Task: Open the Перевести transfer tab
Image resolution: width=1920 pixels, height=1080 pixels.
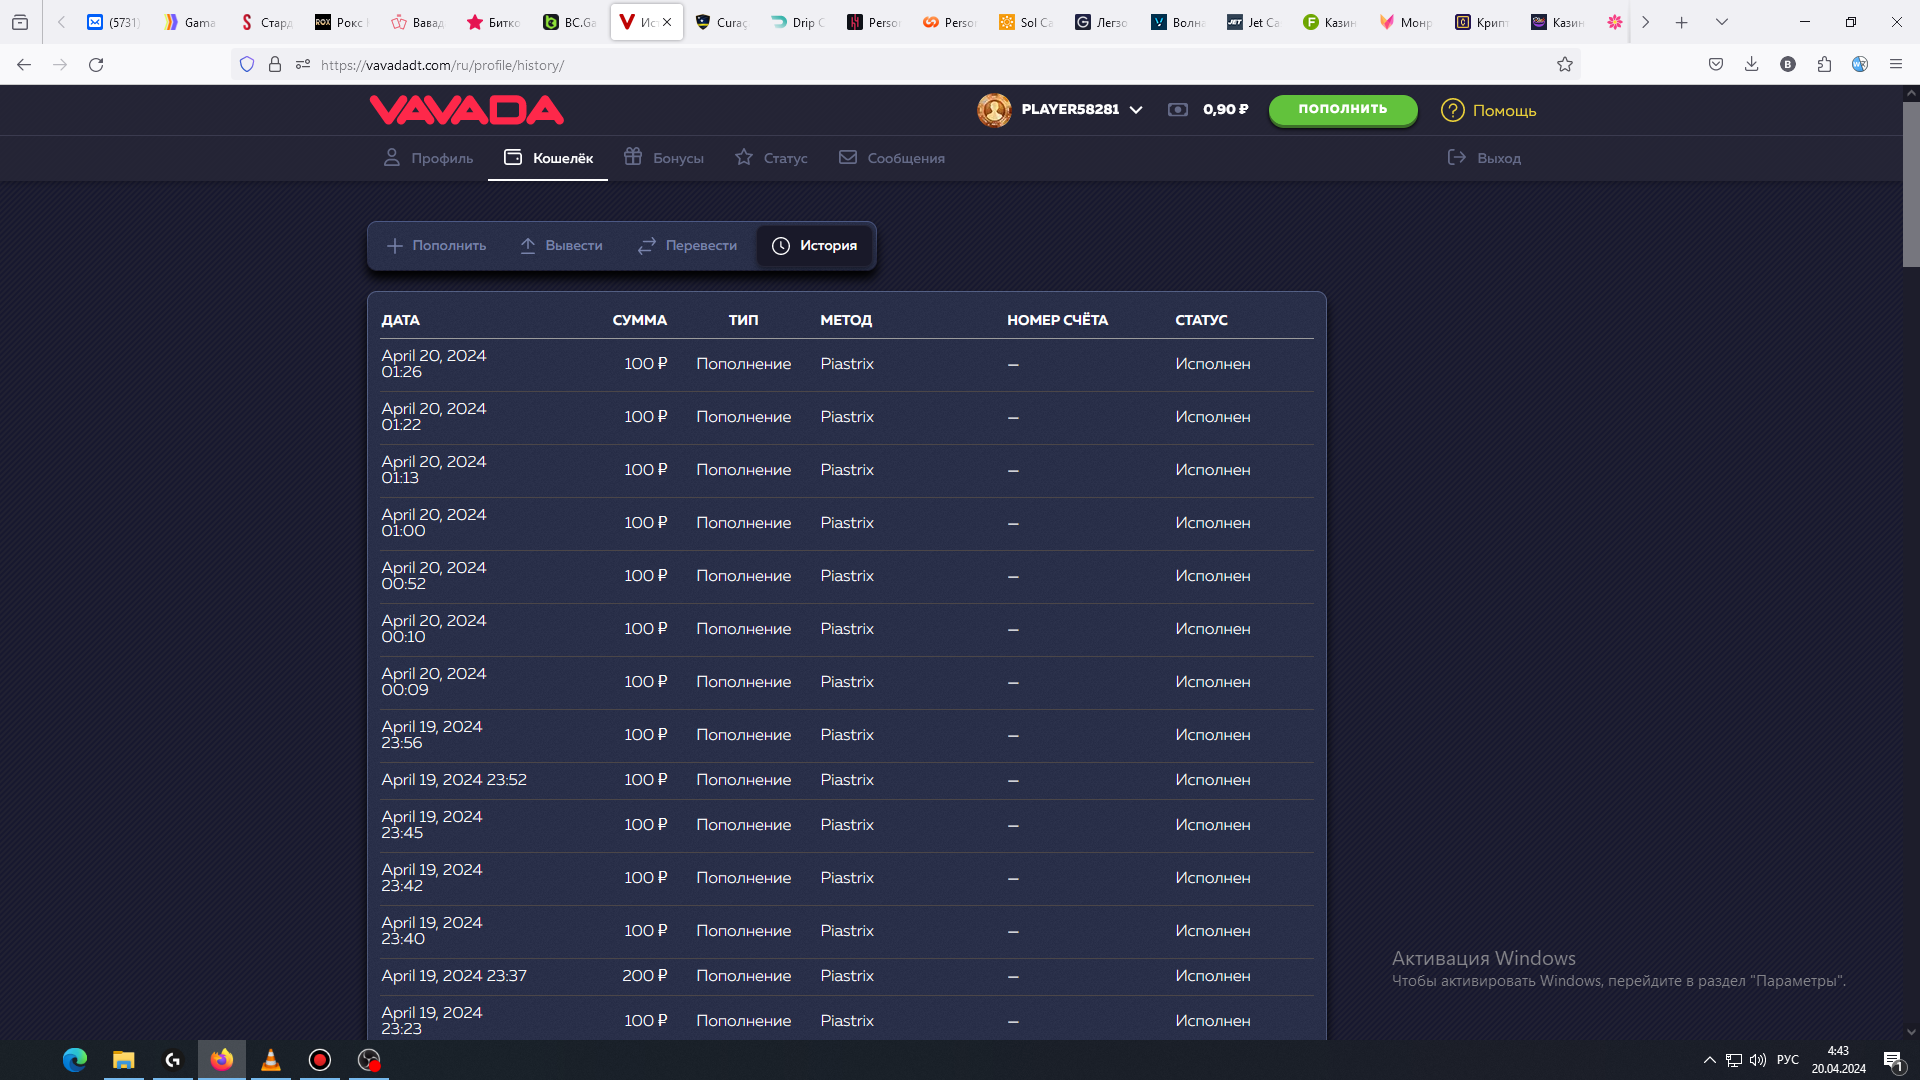Action: point(687,246)
